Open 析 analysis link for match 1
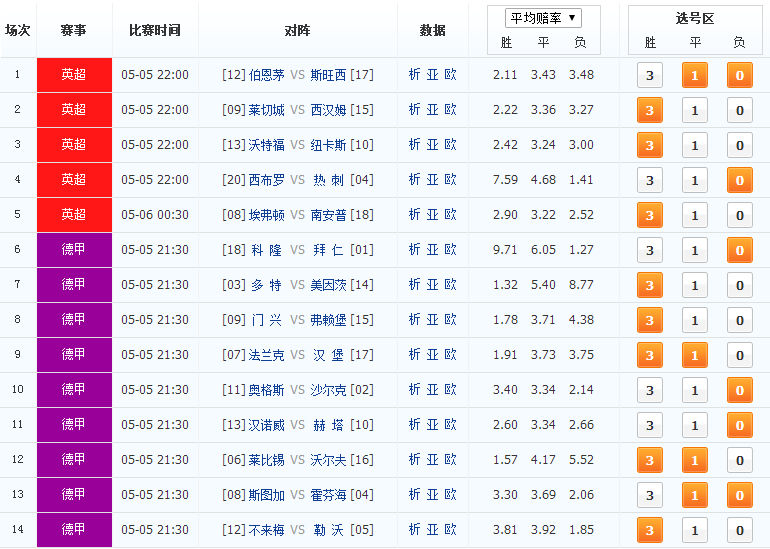 click(414, 75)
